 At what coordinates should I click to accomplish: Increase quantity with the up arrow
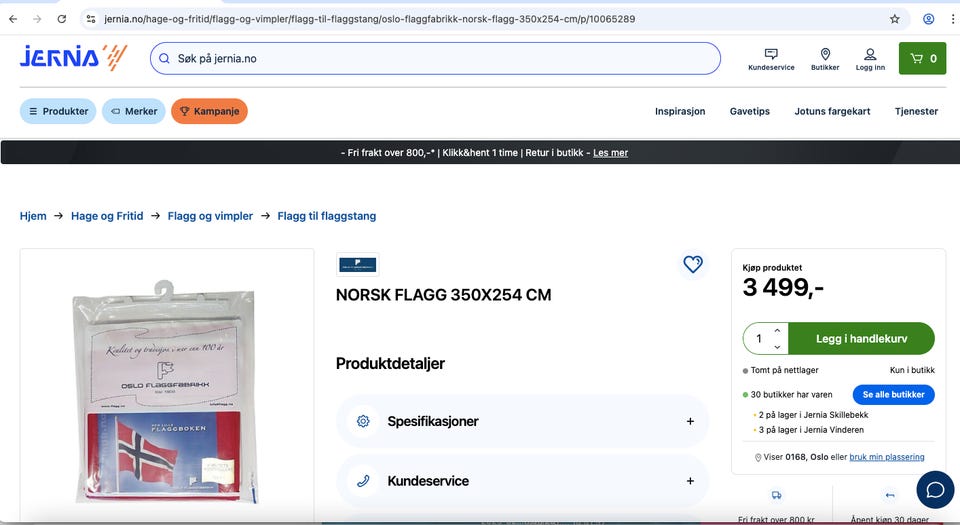(777, 330)
